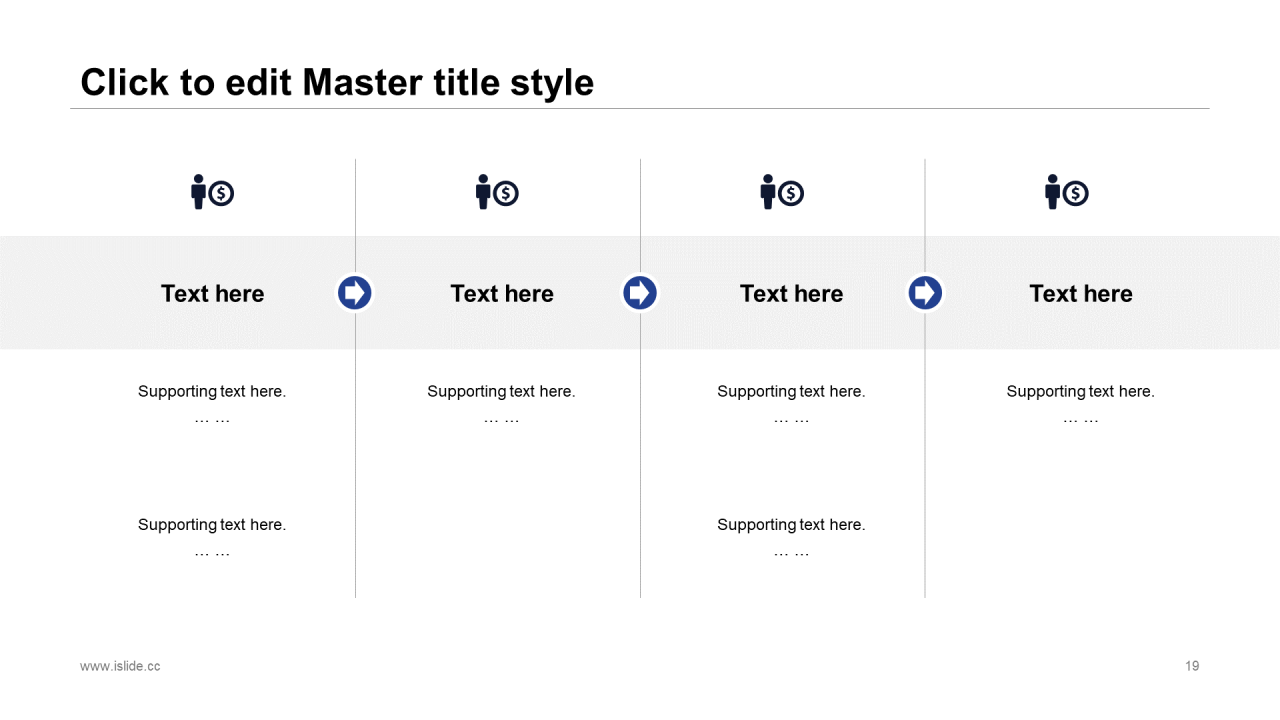Click the last blue arrow circle icon

[x=925, y=293]
